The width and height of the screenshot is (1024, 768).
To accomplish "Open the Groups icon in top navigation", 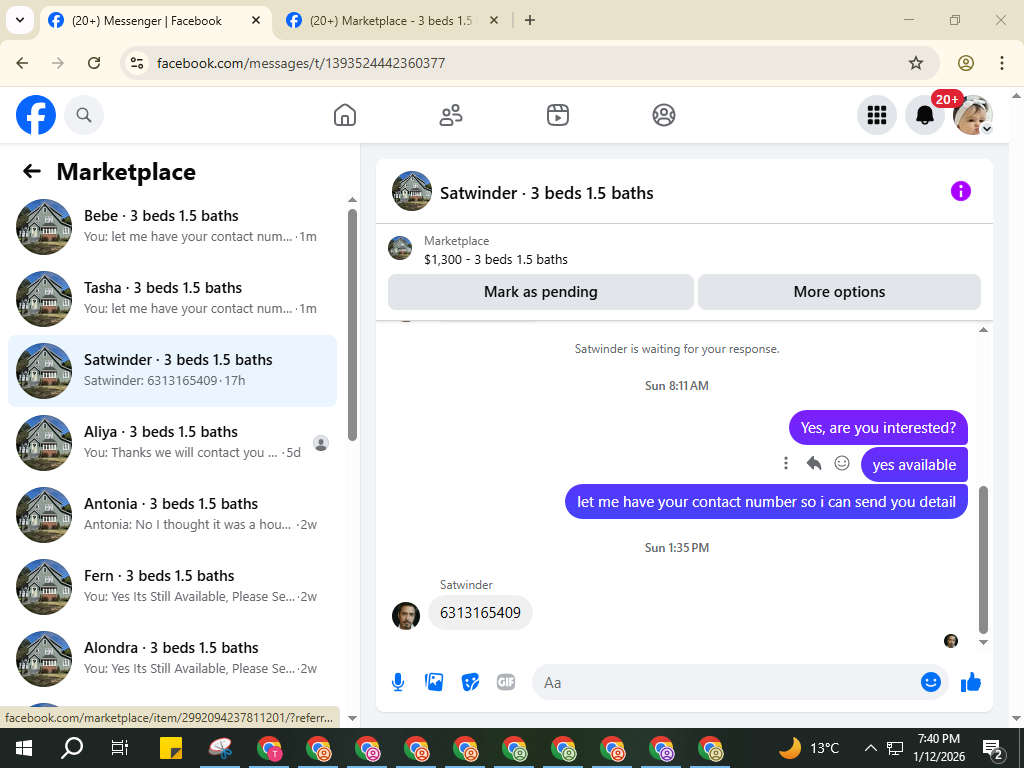I will point(664,115).
